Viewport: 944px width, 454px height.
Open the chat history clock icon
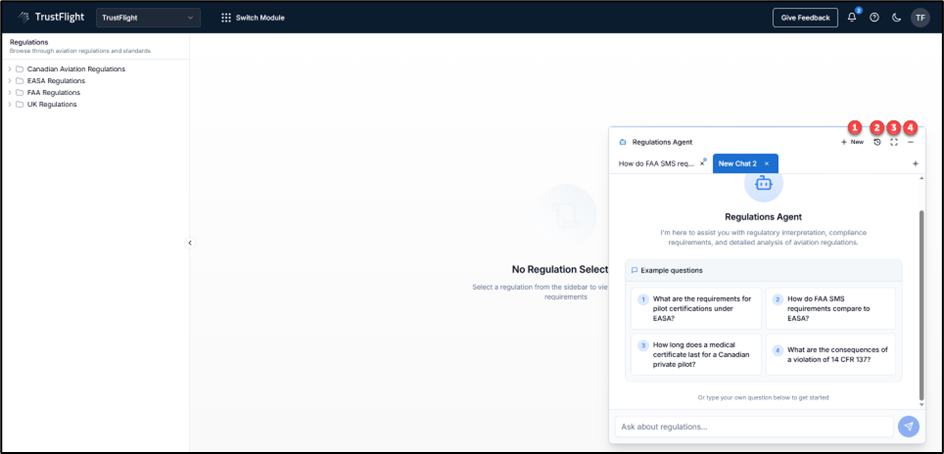click(877, 142)
